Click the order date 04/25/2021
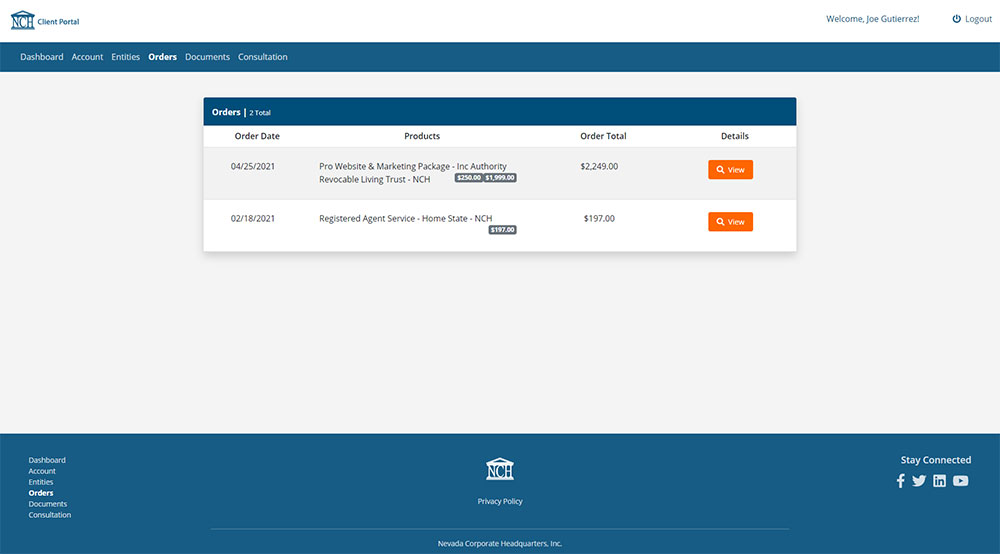Image resolution: width=1000 pixels, height=554 pixels. coord(253,166)
